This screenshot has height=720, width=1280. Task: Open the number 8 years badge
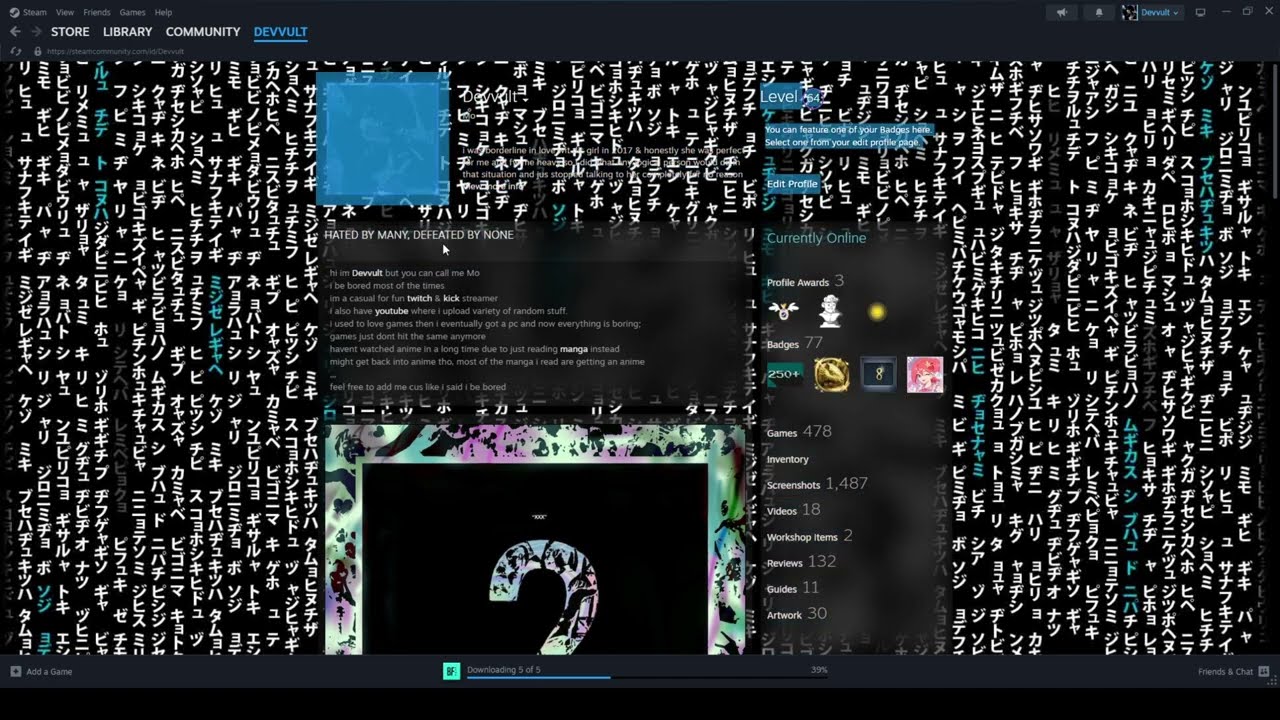tap(879, 375)
